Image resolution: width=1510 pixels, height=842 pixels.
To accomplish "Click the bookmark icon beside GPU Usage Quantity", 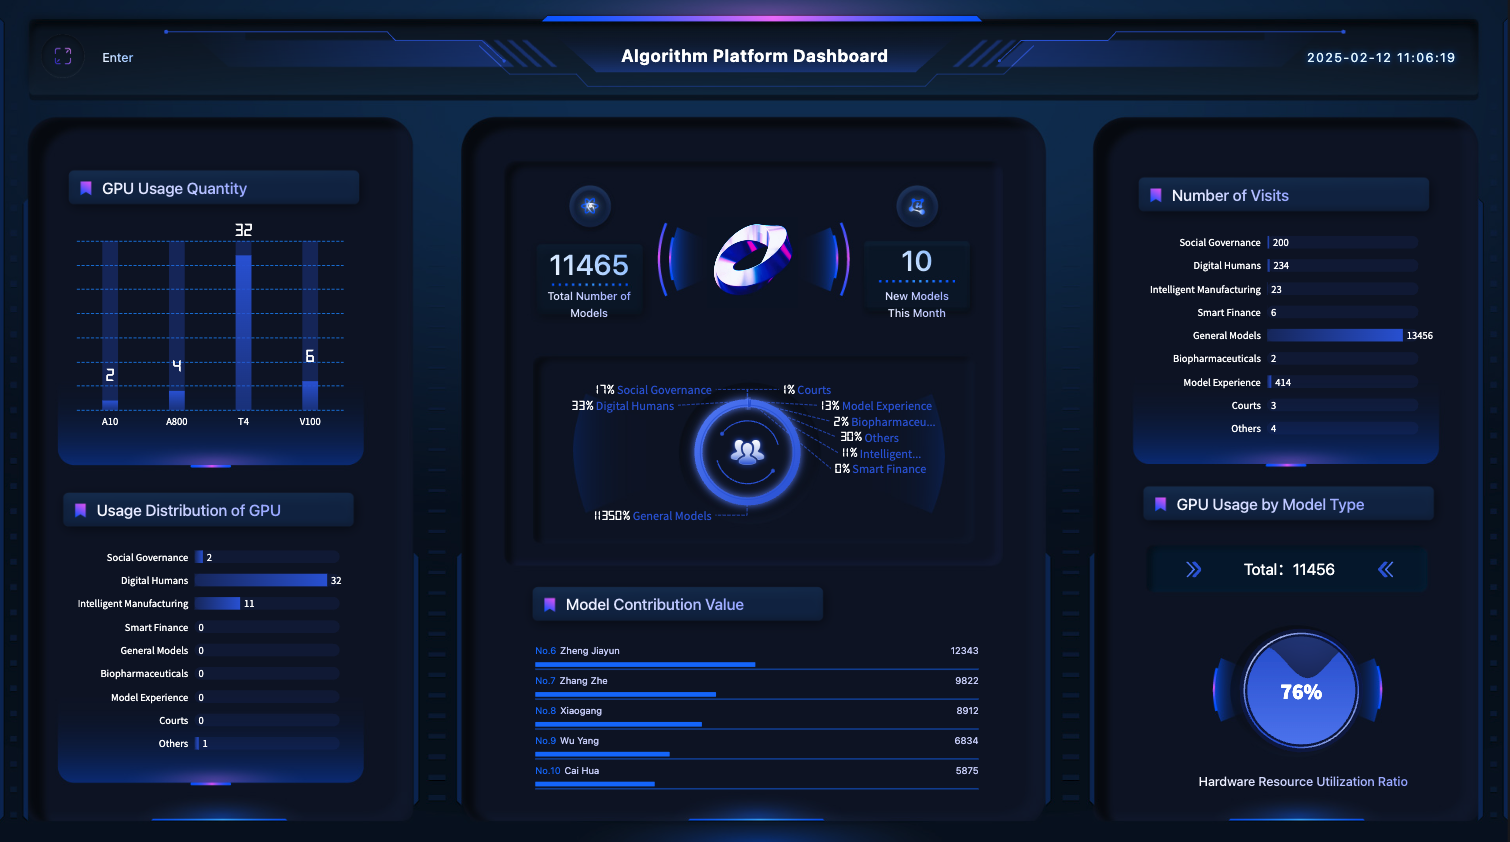I will 86,188.
